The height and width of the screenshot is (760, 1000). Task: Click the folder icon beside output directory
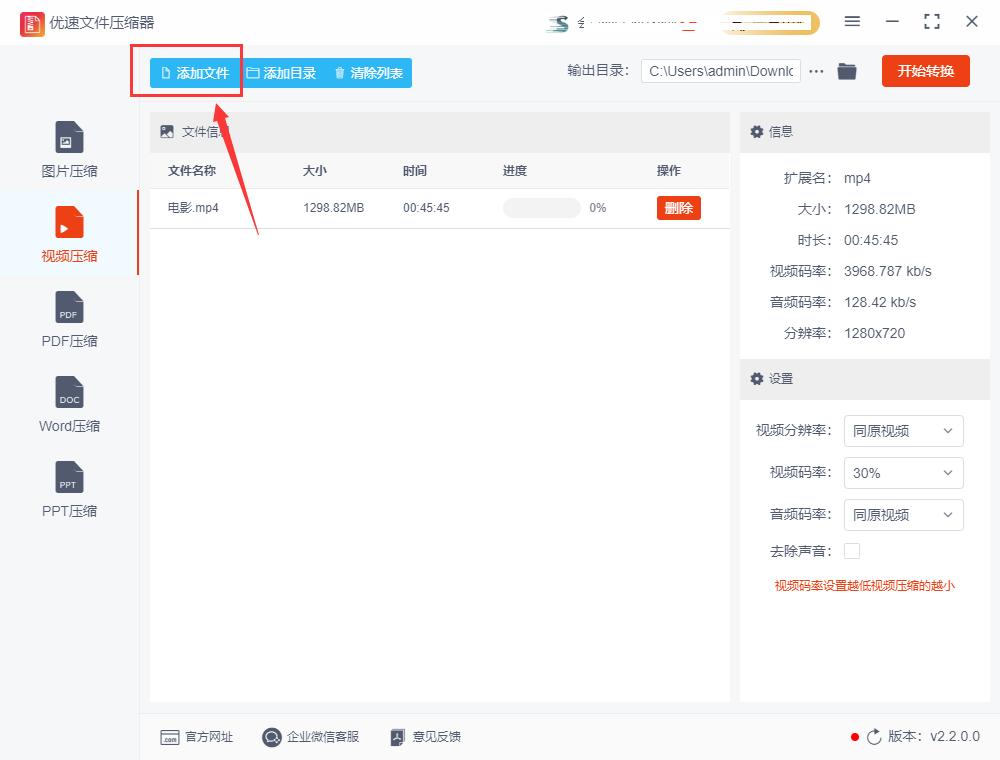coord(847,71)
